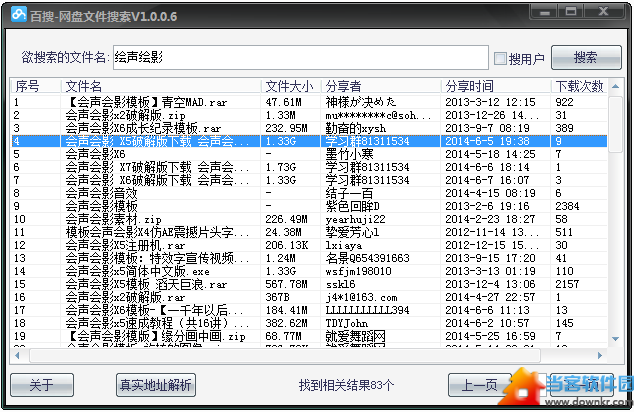Select row 会声会影x5简体中文版.exe
Screen dimensions: 634x412
point(309,271)
